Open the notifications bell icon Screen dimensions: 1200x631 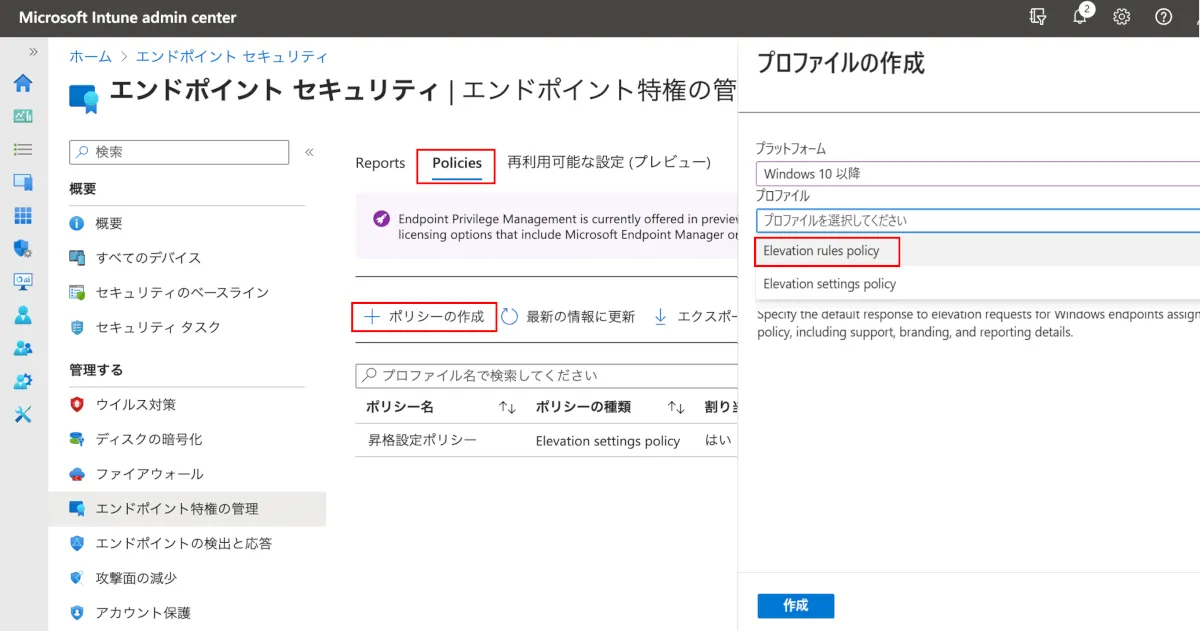click(1080, 17)
